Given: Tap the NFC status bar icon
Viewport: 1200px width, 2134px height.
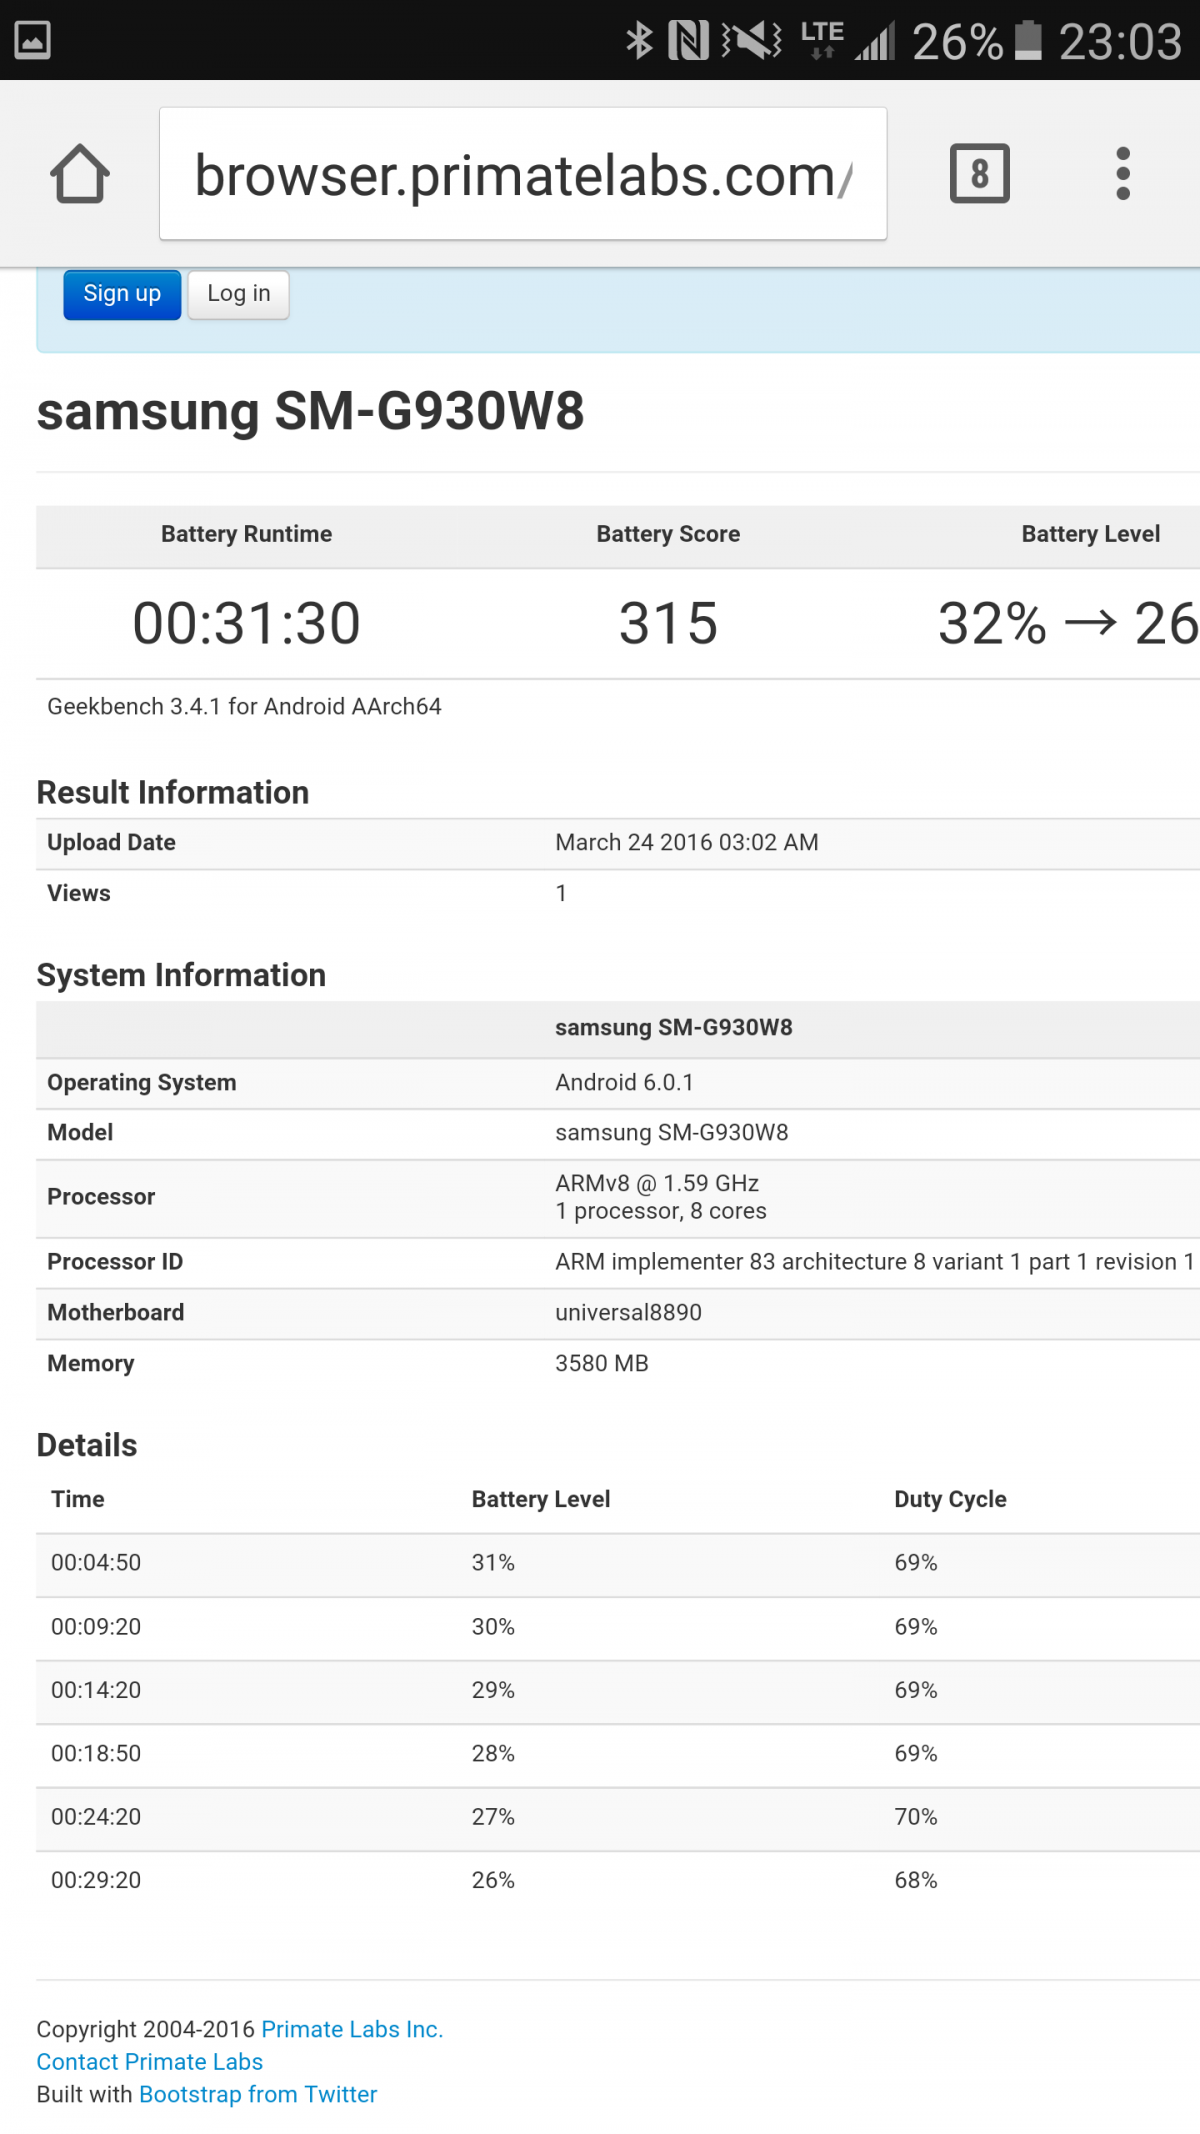Looking at the screenshot, I should point(688,41).
